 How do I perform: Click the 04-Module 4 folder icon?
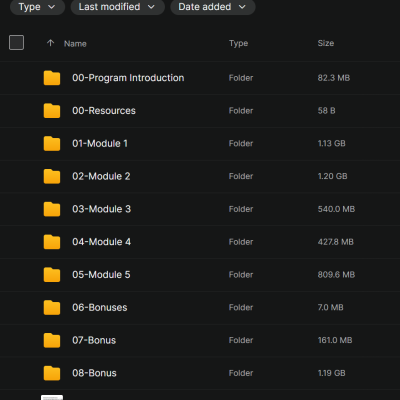pyautogui.click(x=52, y=242)
